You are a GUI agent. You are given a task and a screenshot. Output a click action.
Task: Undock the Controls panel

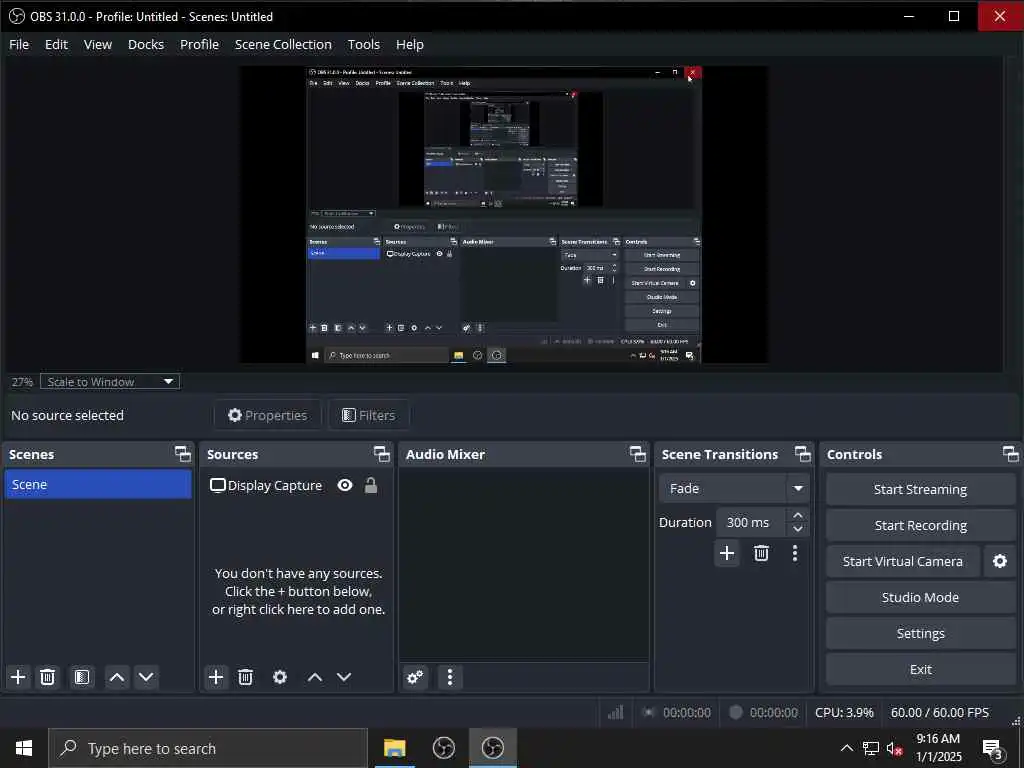pos(1010,454)
